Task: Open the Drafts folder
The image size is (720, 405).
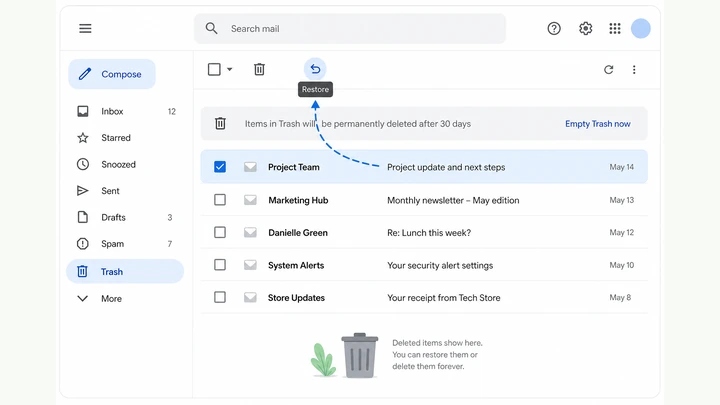Action: pos(126,217)
